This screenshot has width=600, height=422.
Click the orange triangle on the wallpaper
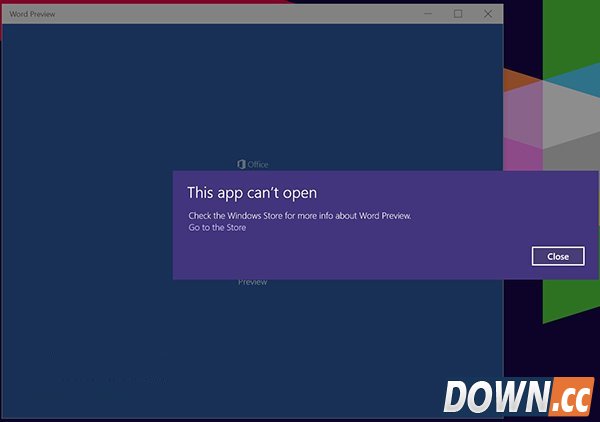(516, 80)
